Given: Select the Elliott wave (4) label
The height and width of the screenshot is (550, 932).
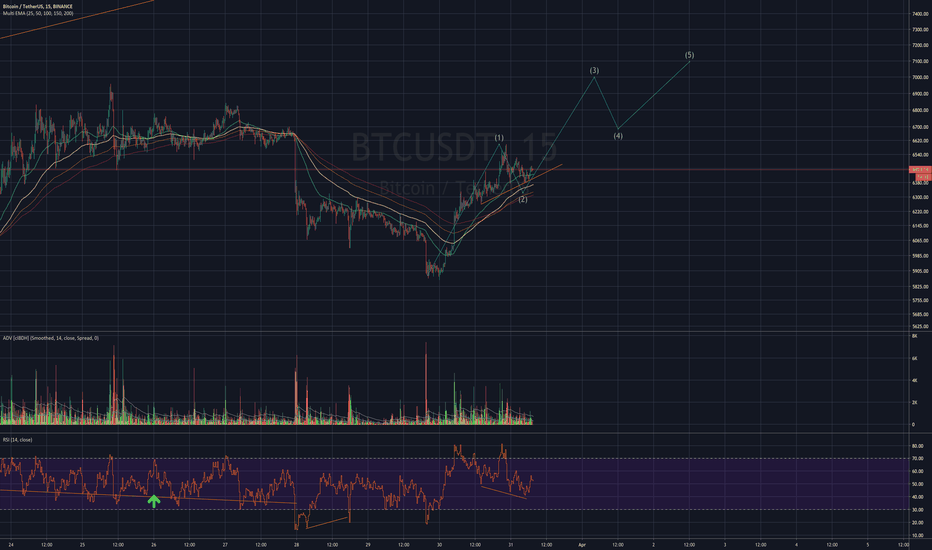Looking at the screenshot, I should (618, 136).
